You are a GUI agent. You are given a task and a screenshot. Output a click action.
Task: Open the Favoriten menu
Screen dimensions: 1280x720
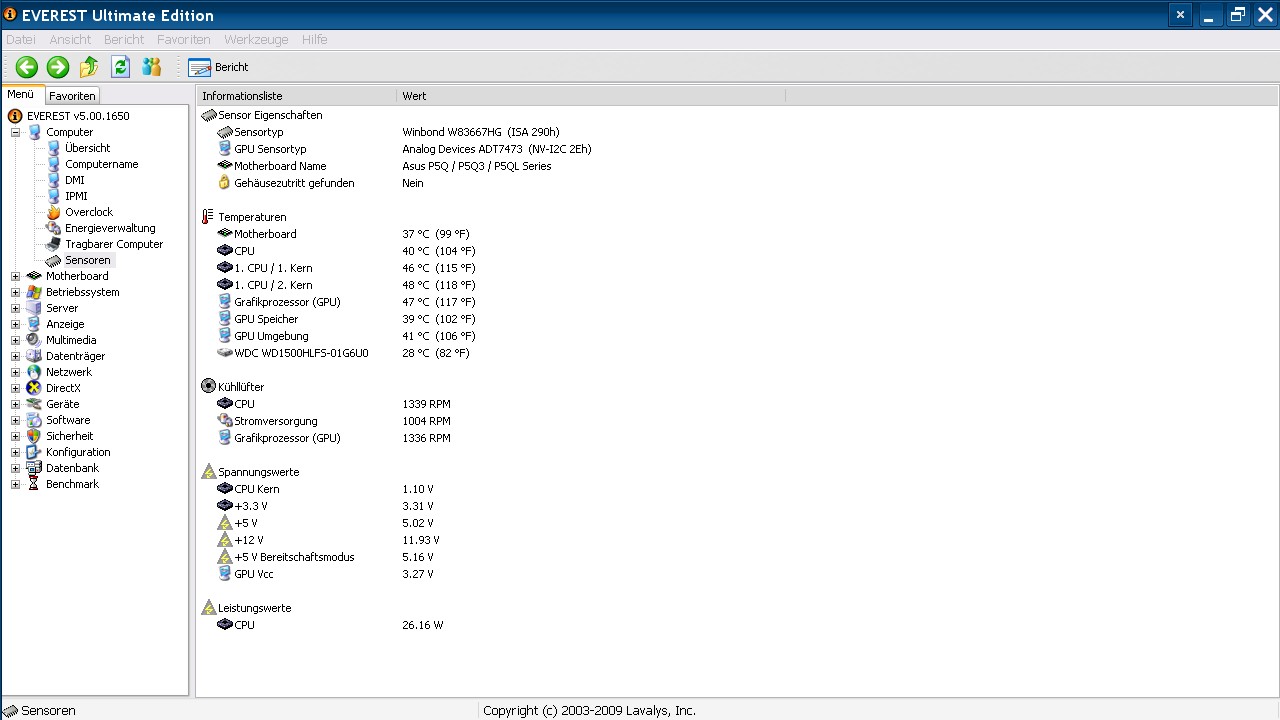[x=184, y=39]
